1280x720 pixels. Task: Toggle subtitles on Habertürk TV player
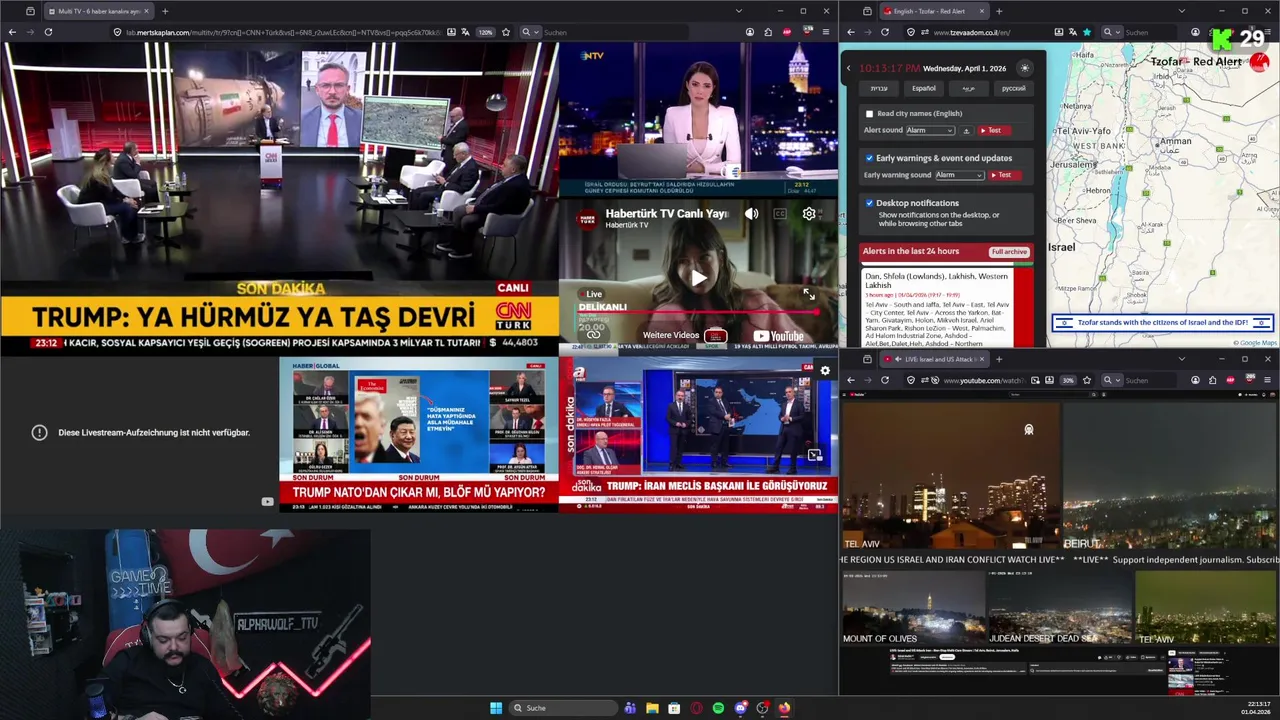tap(780, 213)
